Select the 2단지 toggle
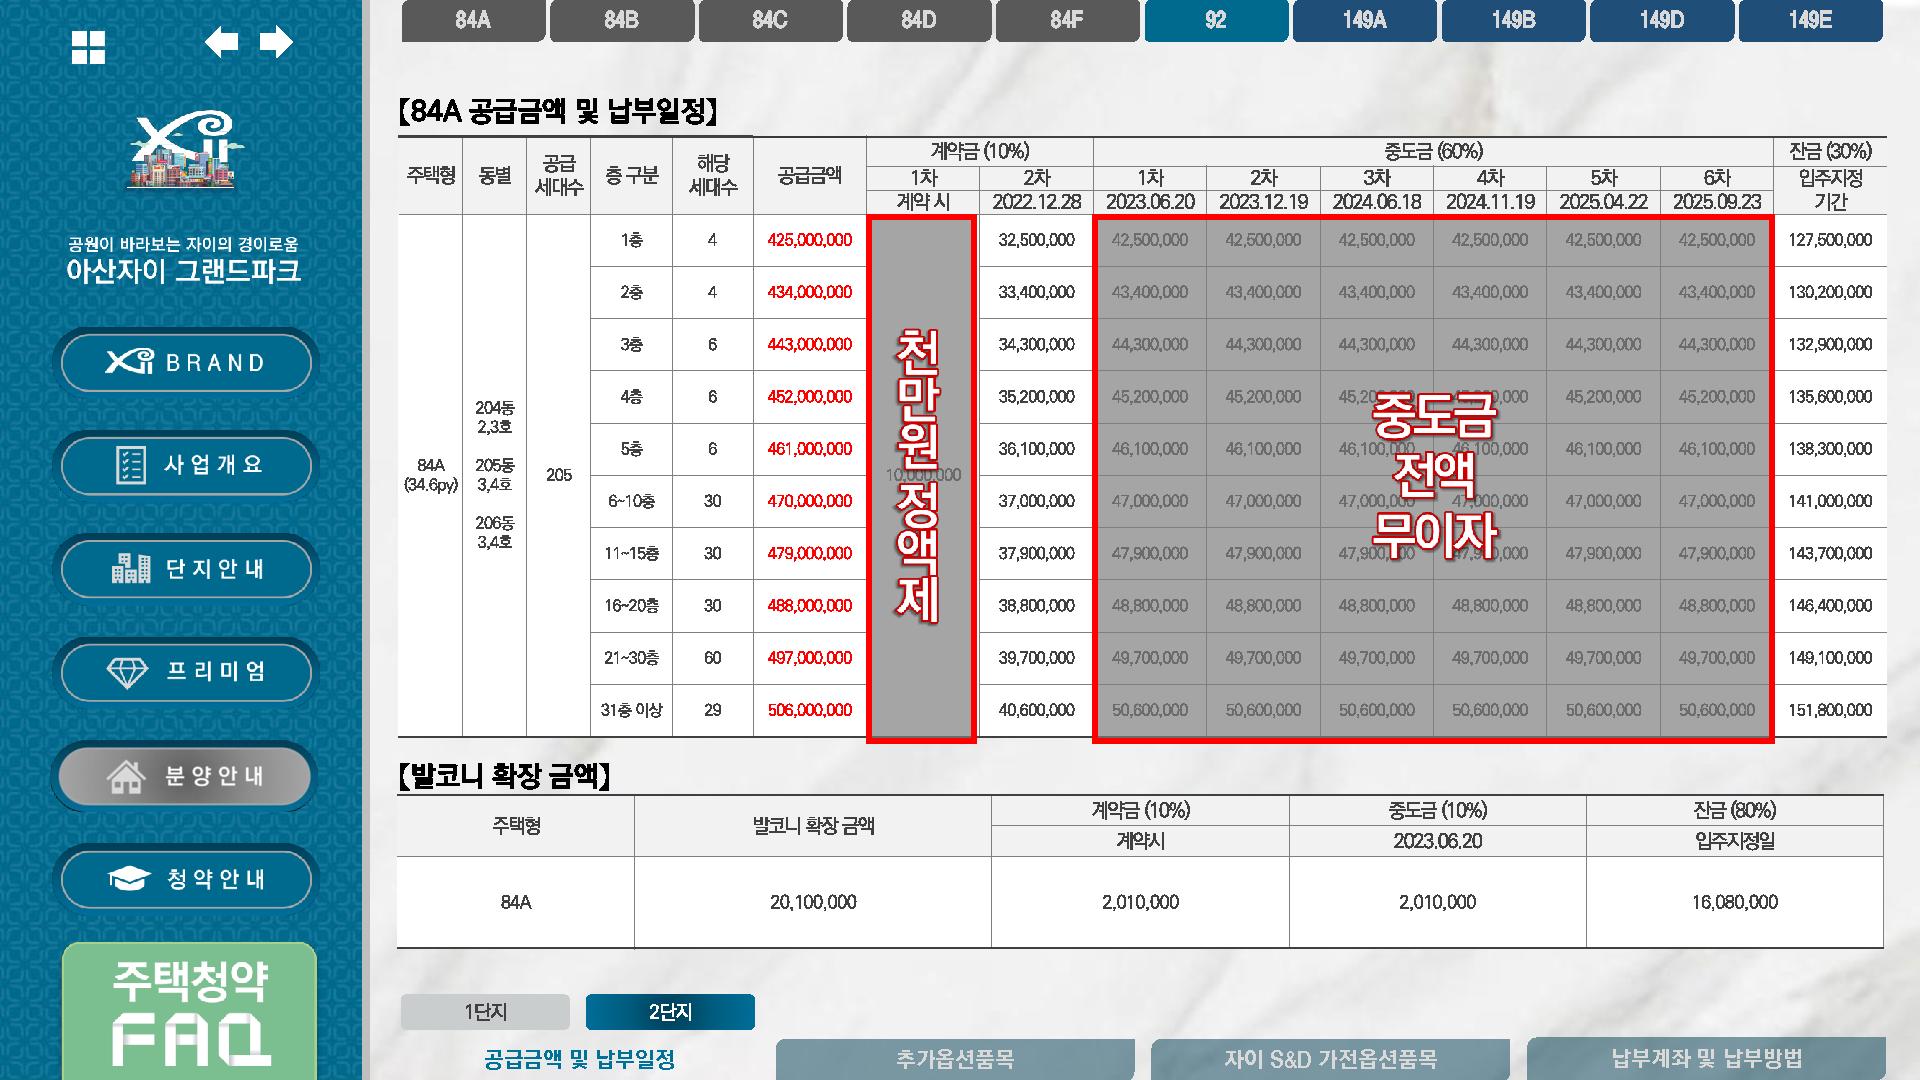Viewport: 1920px width, 1080px height. (x=670, y=1012)
